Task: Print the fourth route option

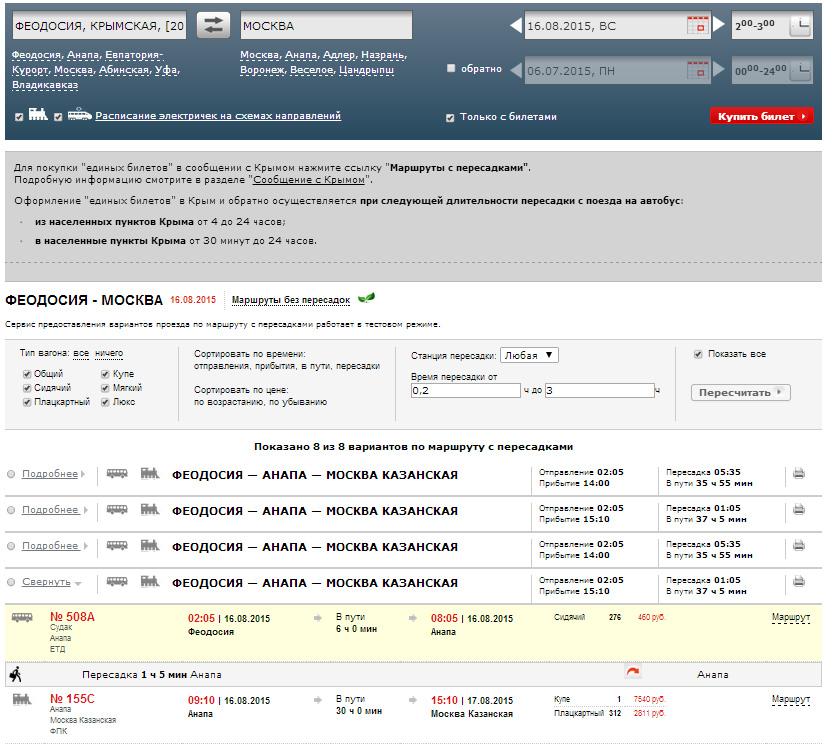Action: click(798, 582)
